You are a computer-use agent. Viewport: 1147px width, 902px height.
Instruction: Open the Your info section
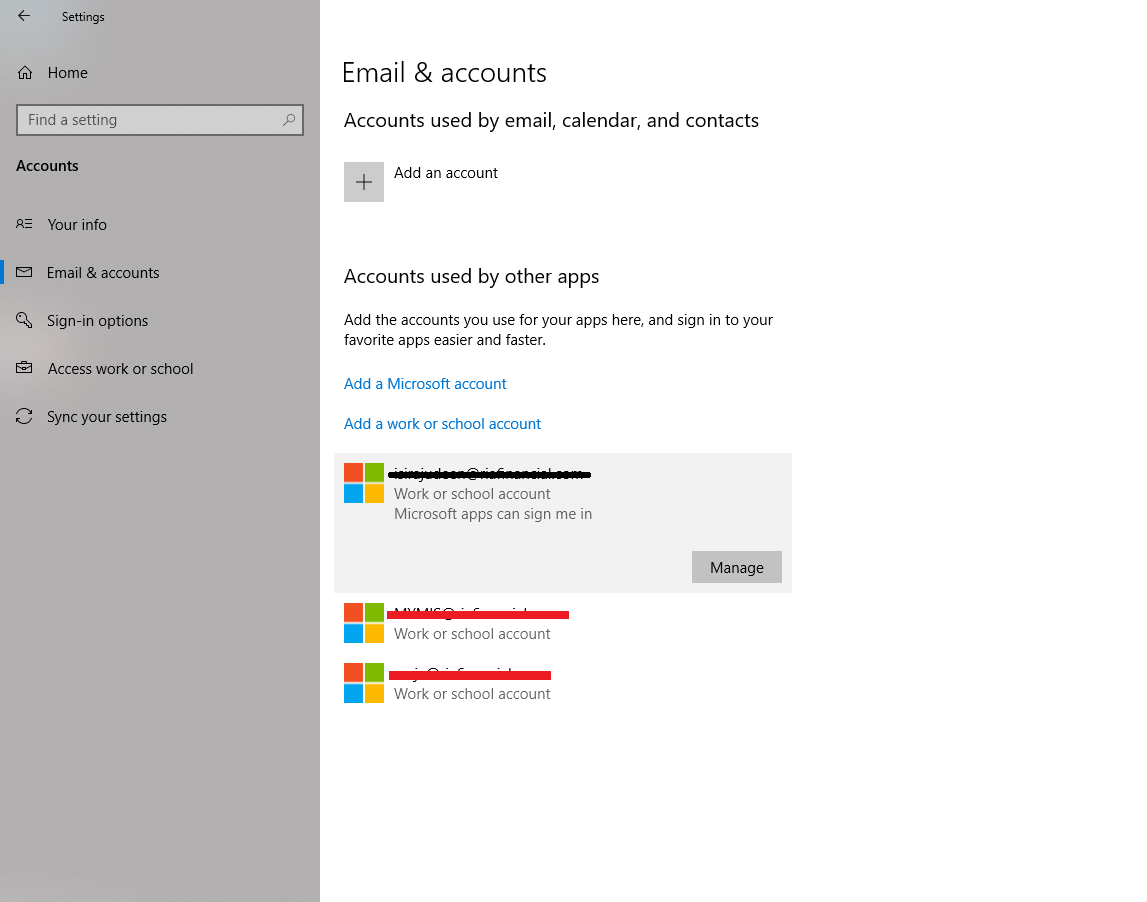point(77,225)
